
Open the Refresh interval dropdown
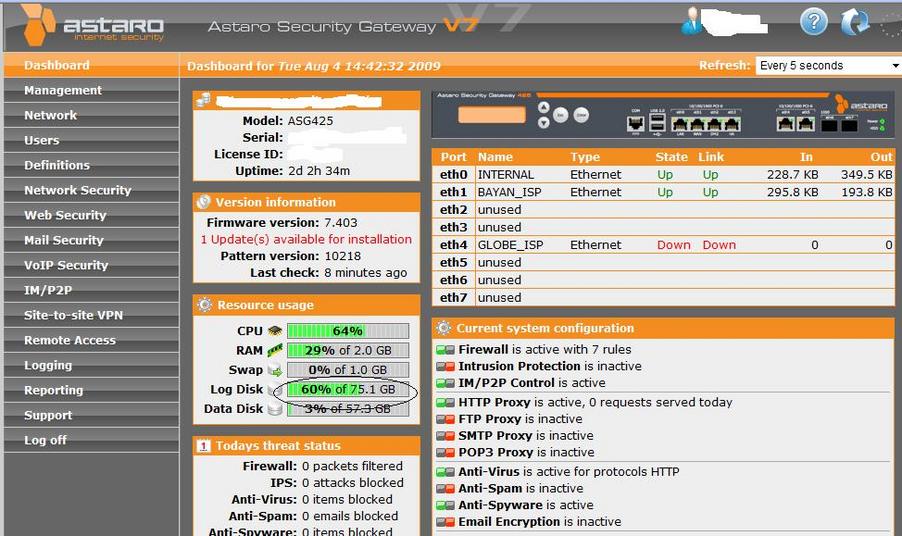click(828, 66)
